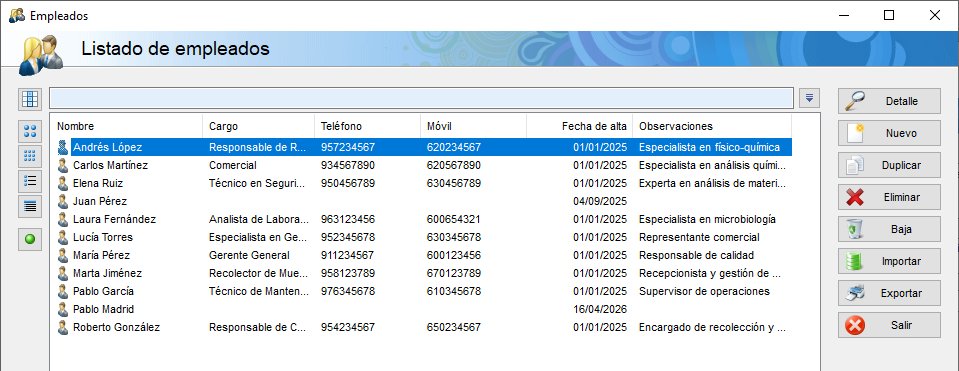Select the Laura Fernández name
959x371 pixels.
[x=114, y=219]
